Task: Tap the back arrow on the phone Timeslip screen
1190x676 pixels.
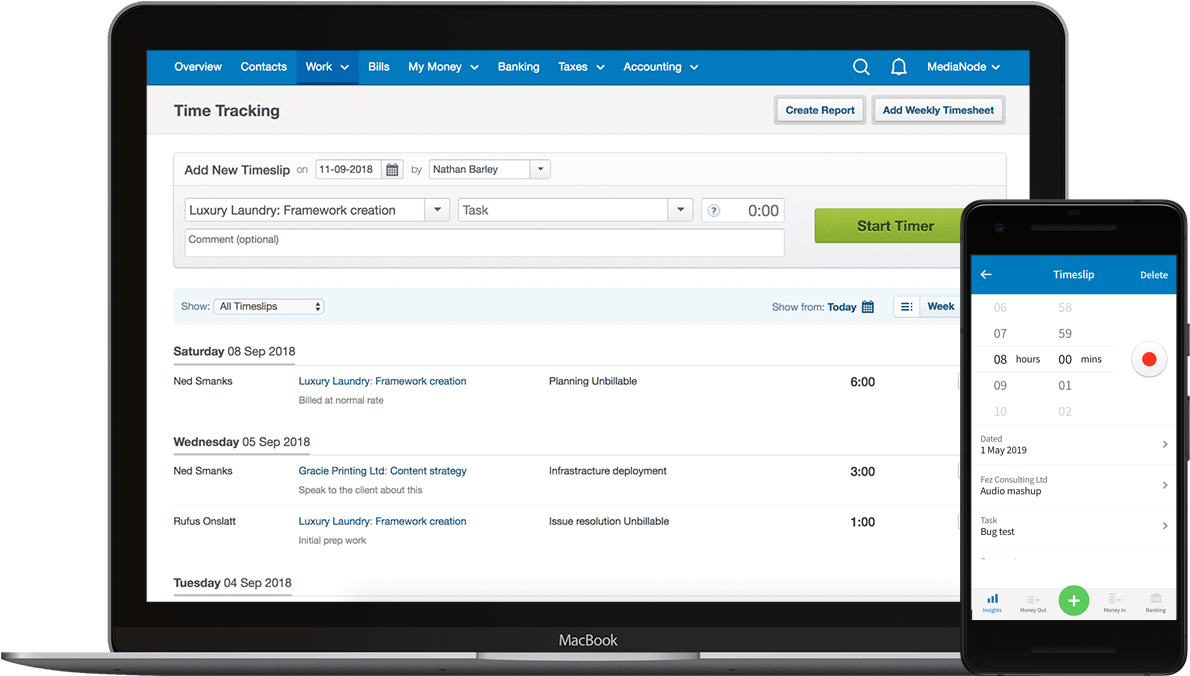Action: click(986, 275)
